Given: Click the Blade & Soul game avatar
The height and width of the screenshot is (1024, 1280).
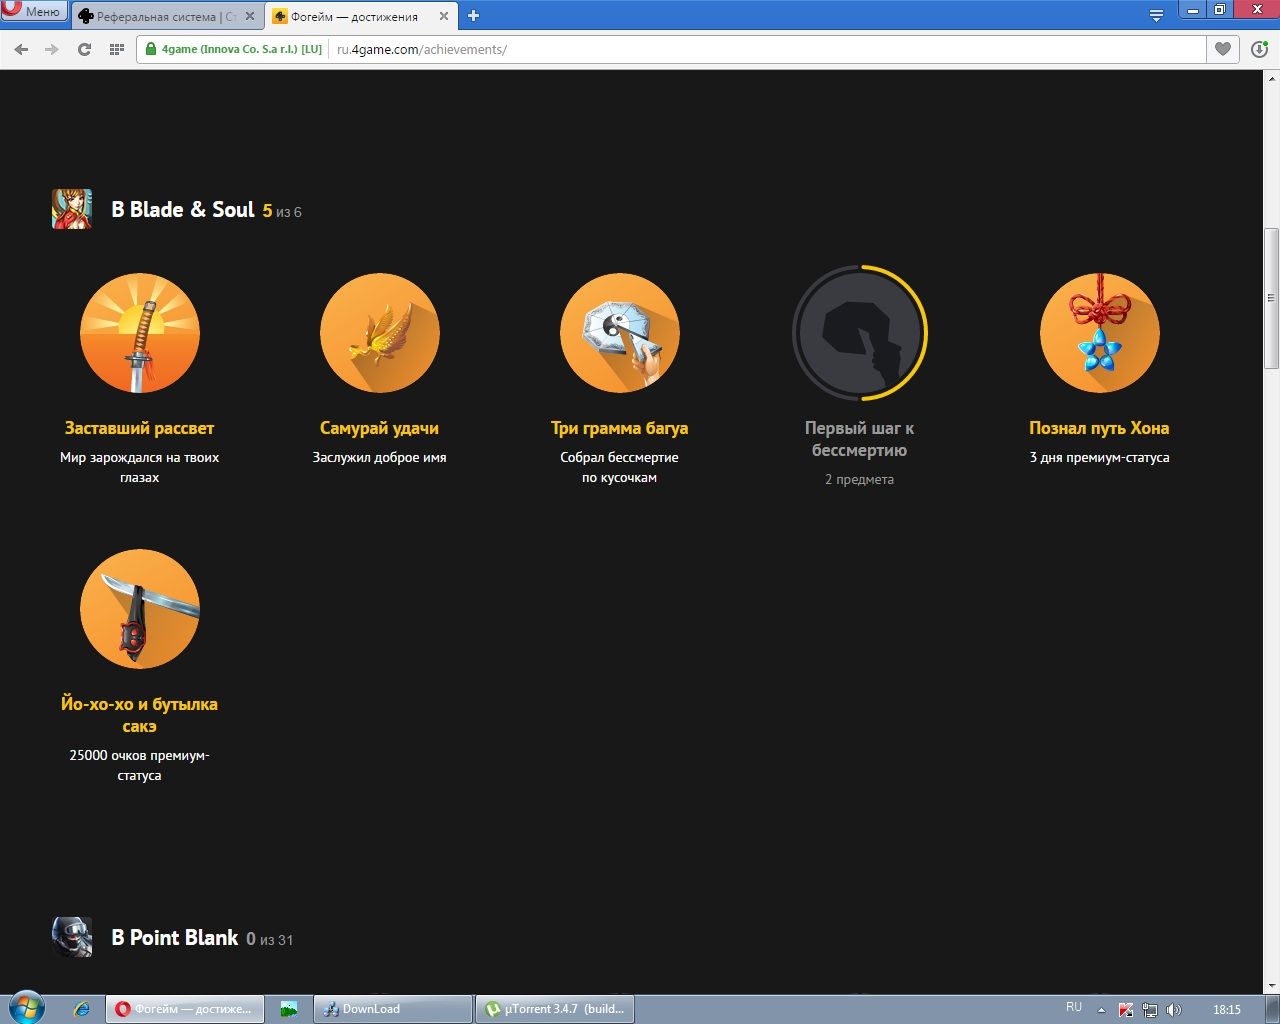Looking at the screenshot, I should tap(72, 209).
